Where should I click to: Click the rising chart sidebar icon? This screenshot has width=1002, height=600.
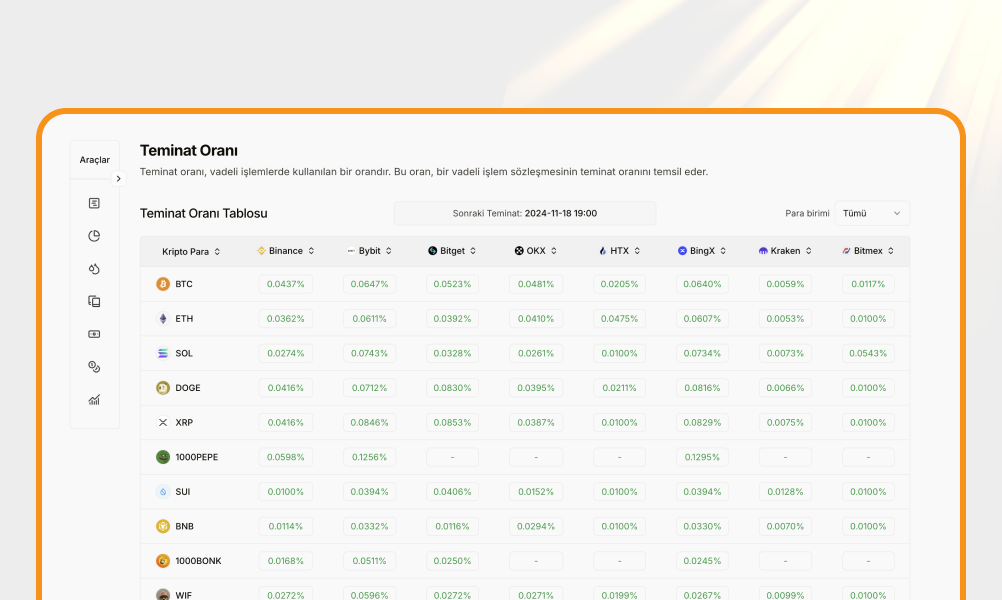click(94, 400)
